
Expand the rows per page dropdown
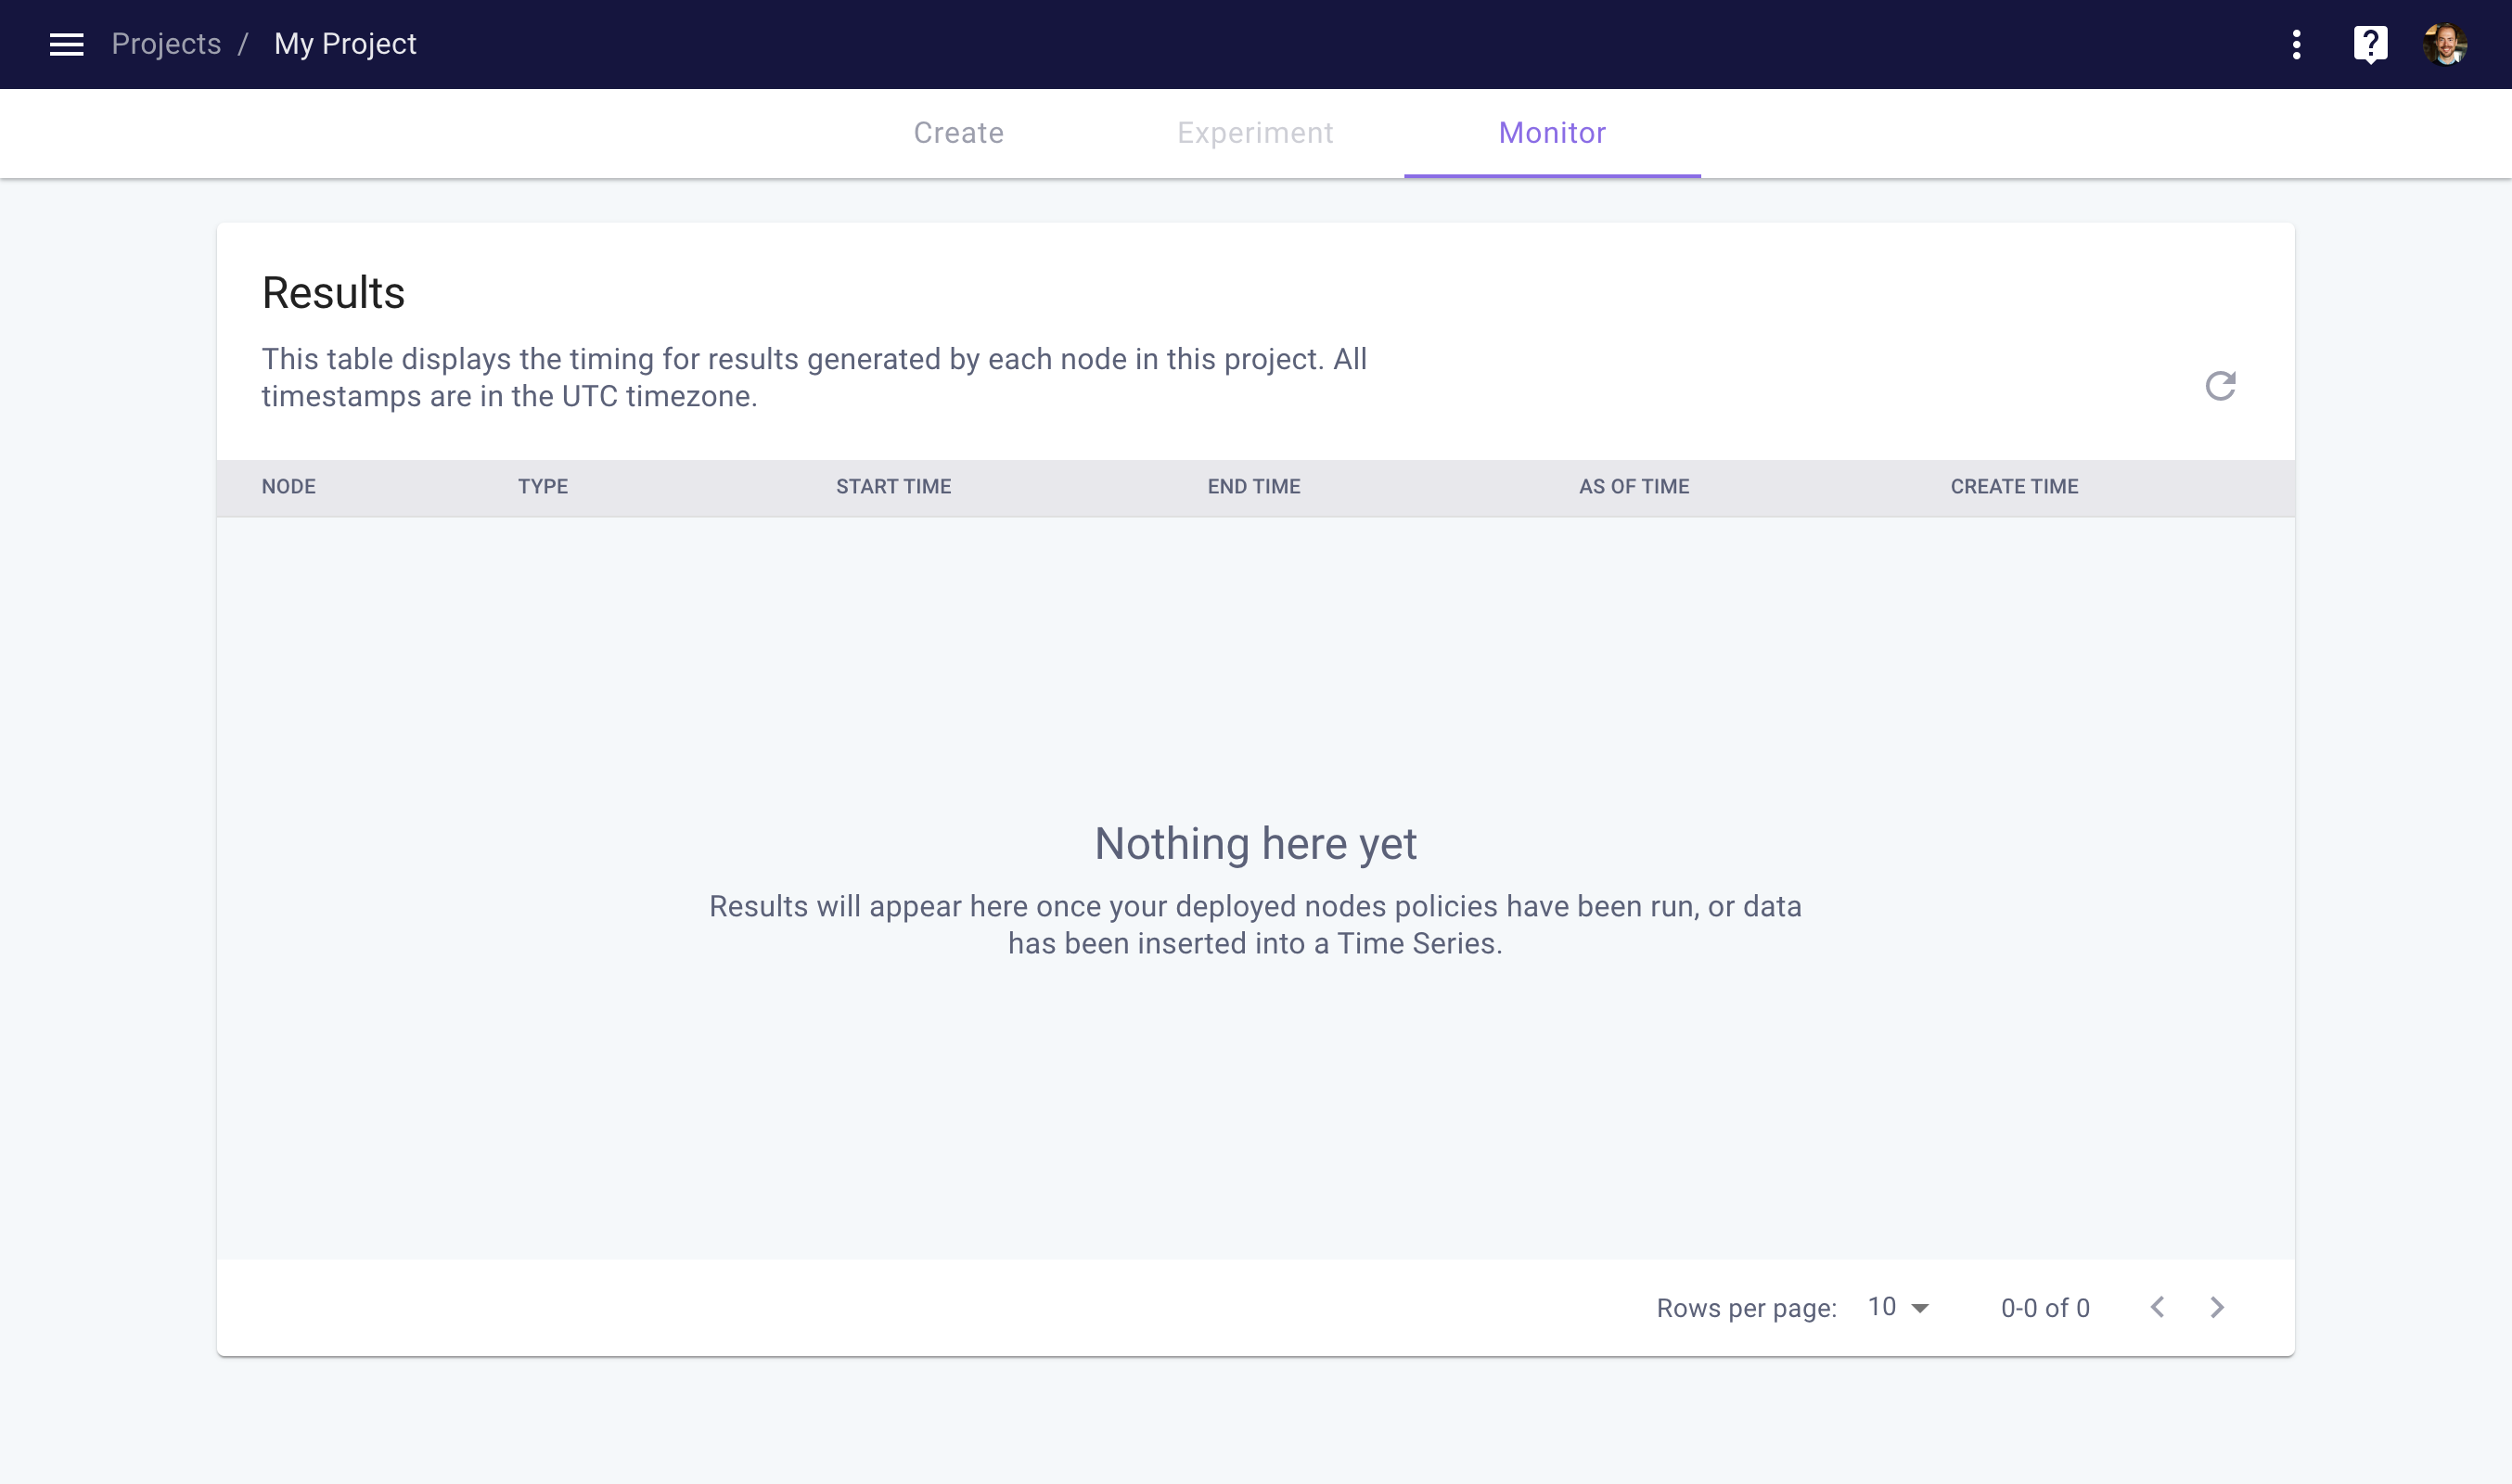(1898, 1307)
